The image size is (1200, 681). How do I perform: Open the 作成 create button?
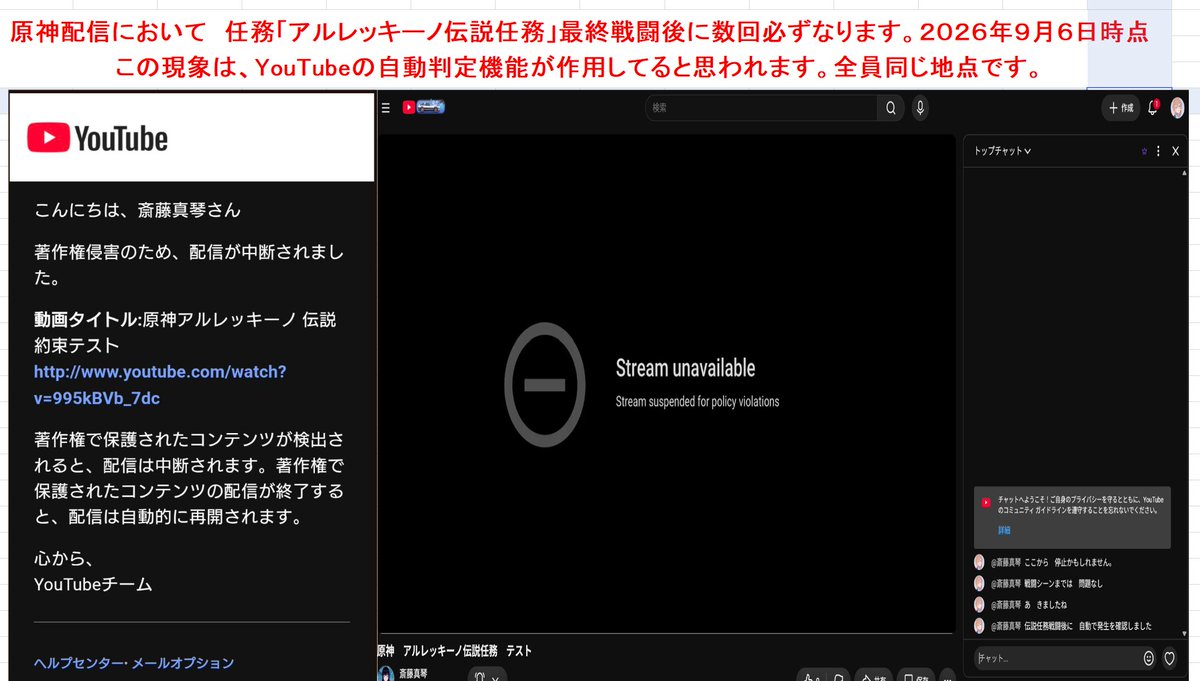pyautogui.click(x=1120, y=107)
